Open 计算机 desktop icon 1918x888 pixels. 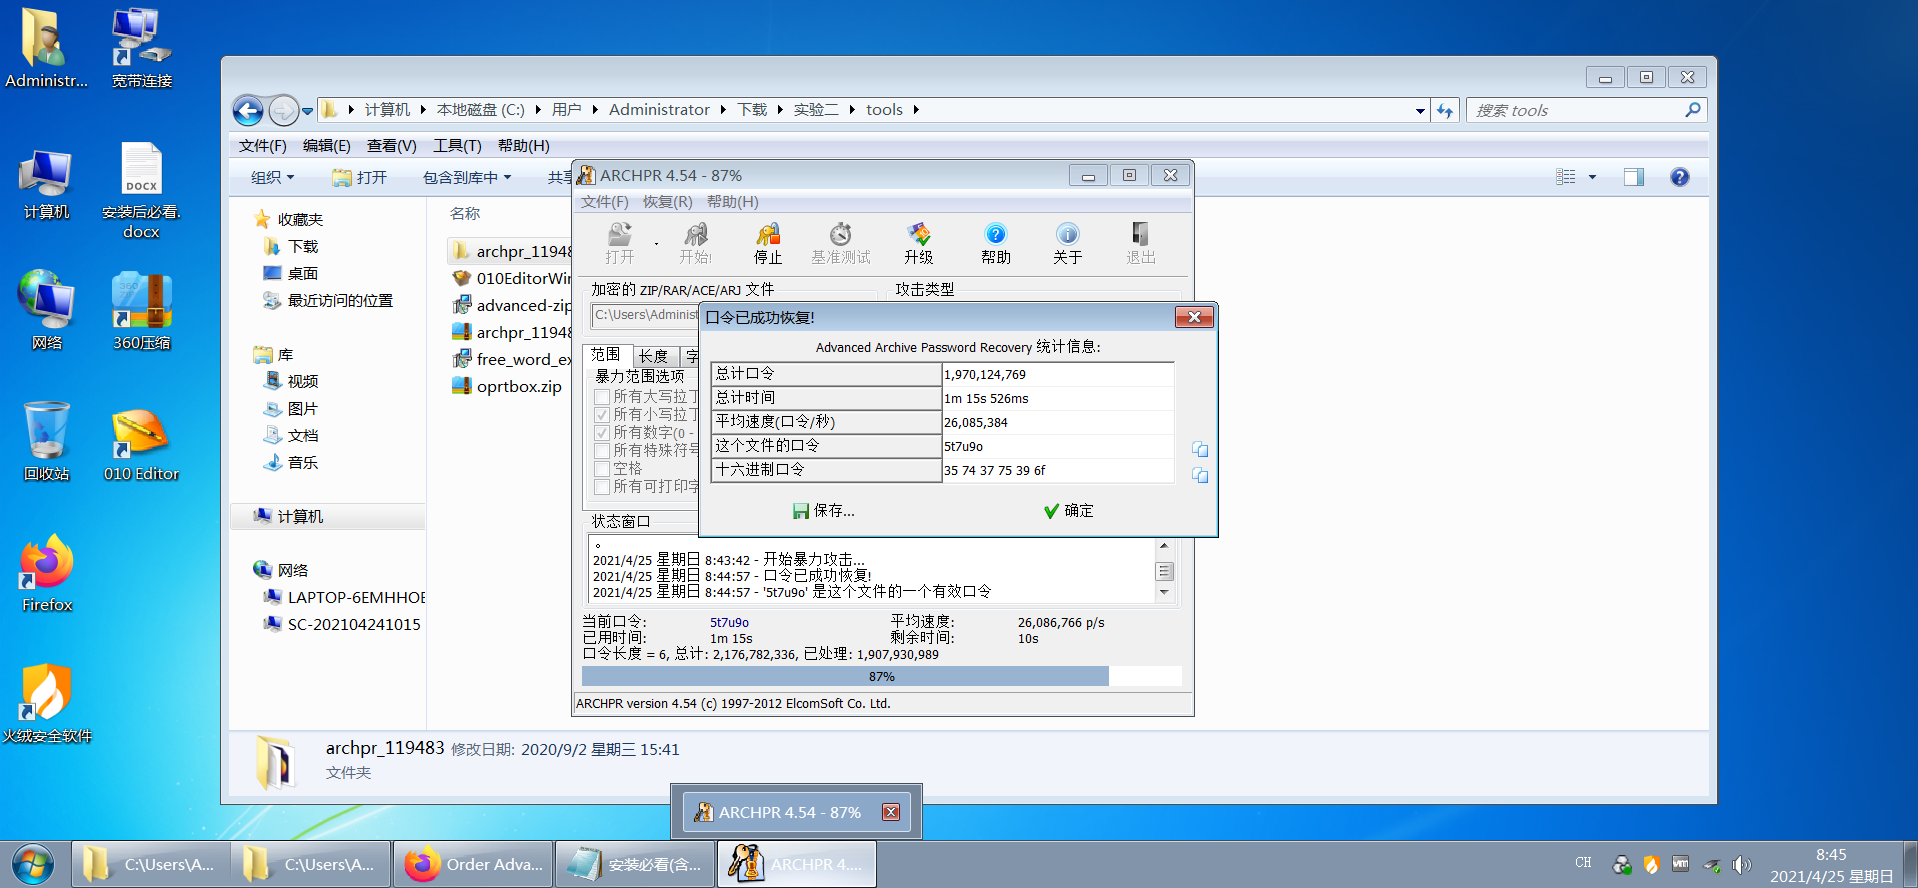click(x=47, y=185)
